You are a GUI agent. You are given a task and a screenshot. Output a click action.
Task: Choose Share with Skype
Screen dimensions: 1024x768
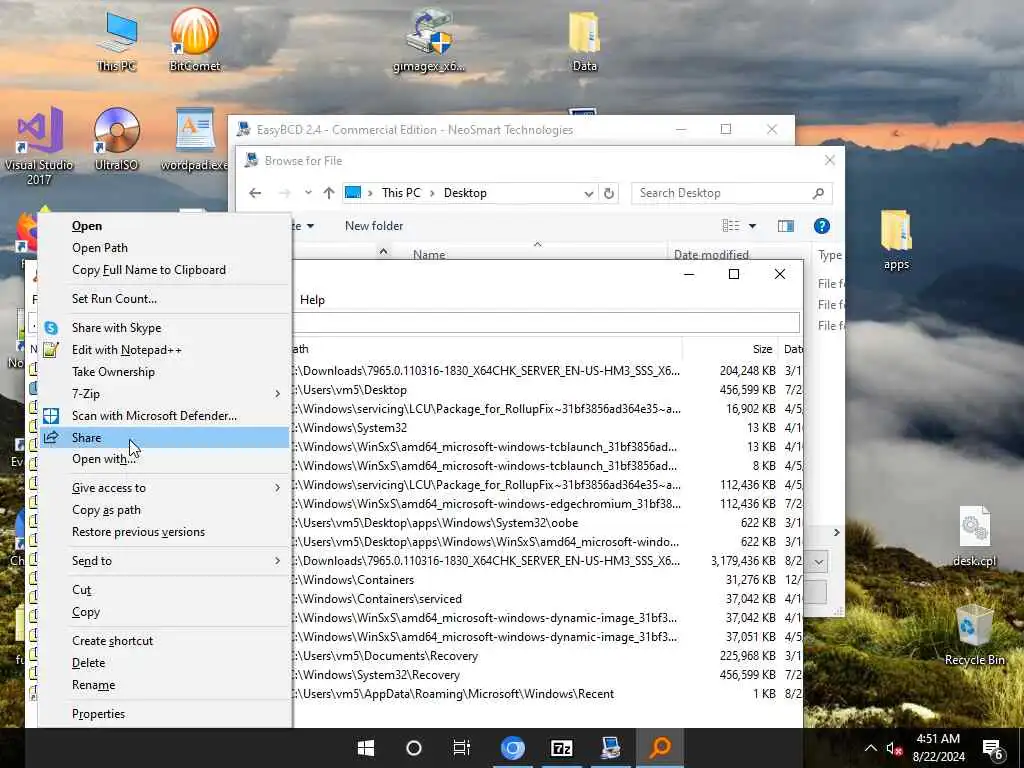point(163,328)
